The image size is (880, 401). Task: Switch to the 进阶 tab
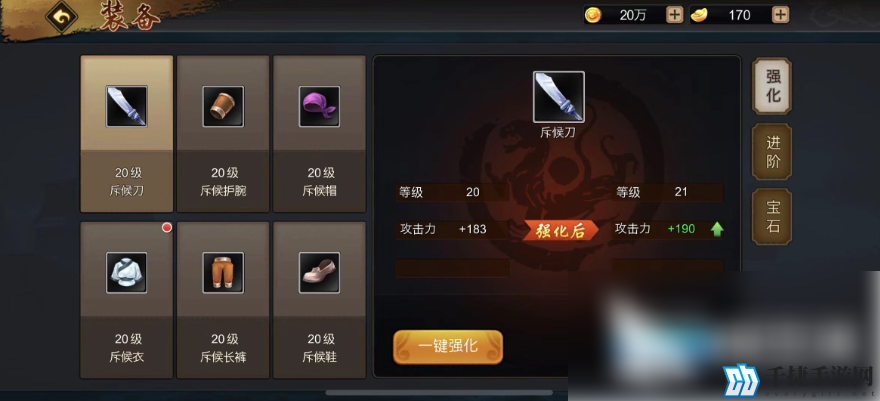[772, 152]
